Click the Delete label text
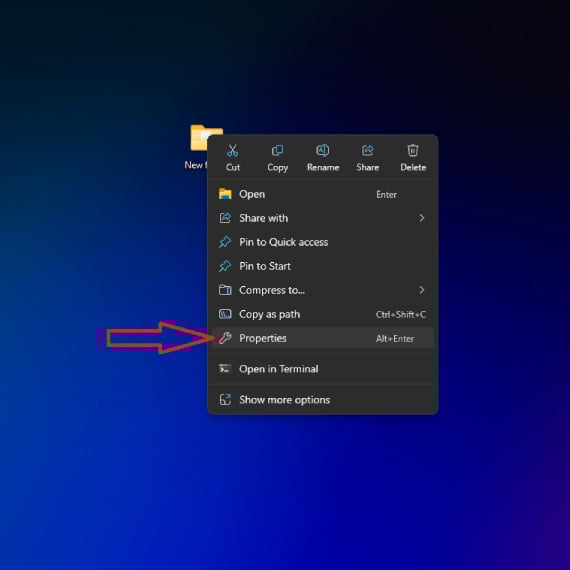 point(413,167)
